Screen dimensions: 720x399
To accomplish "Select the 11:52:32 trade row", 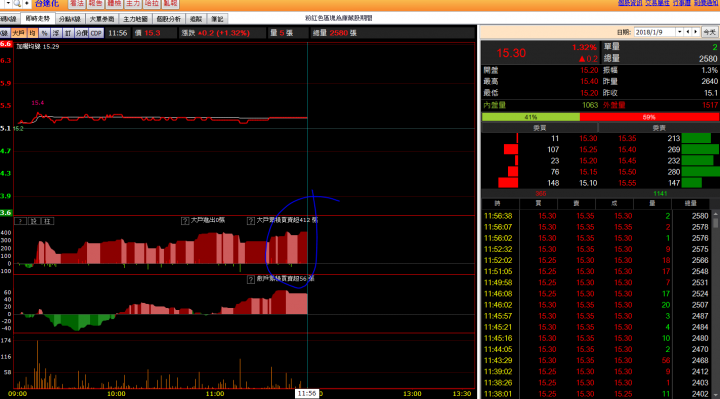I will point(596,249).
